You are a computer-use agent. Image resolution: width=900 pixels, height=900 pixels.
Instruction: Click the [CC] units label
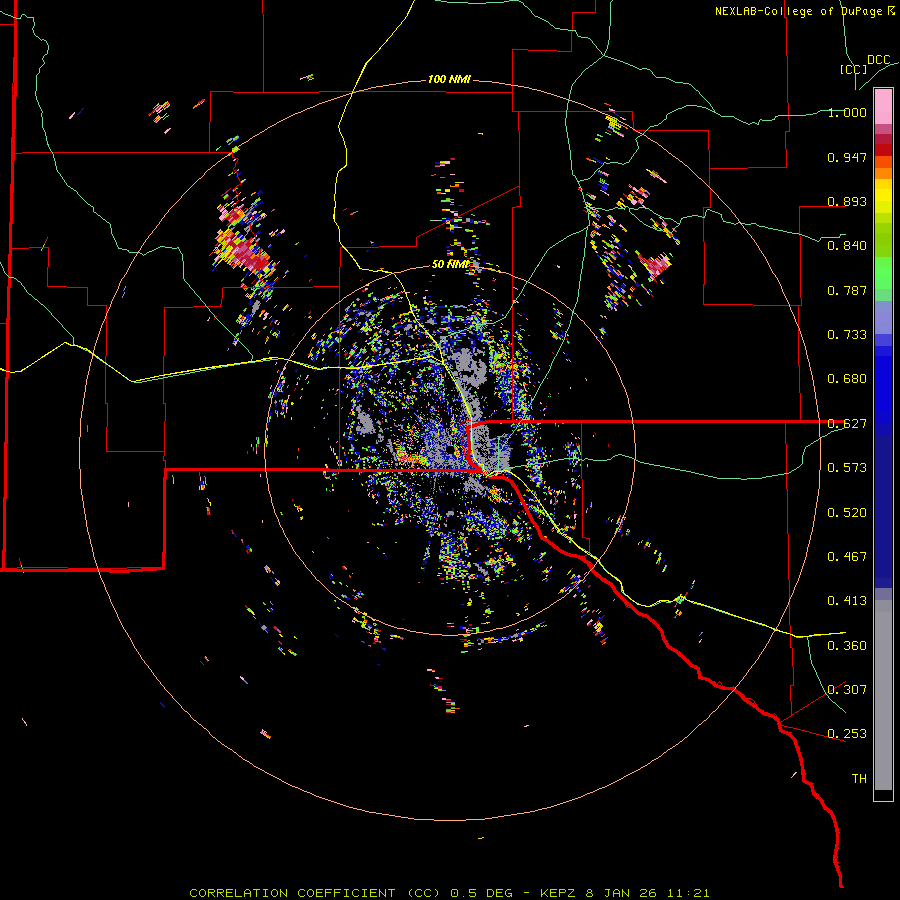[853, 69]
